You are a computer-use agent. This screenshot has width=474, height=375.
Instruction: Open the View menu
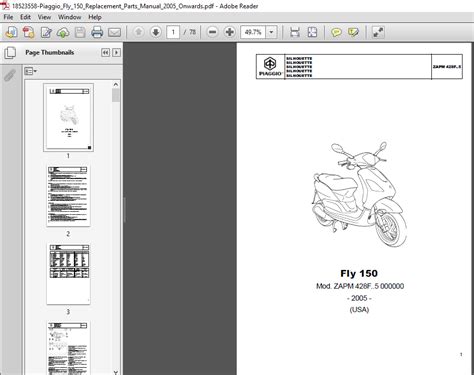pos(44,17)
